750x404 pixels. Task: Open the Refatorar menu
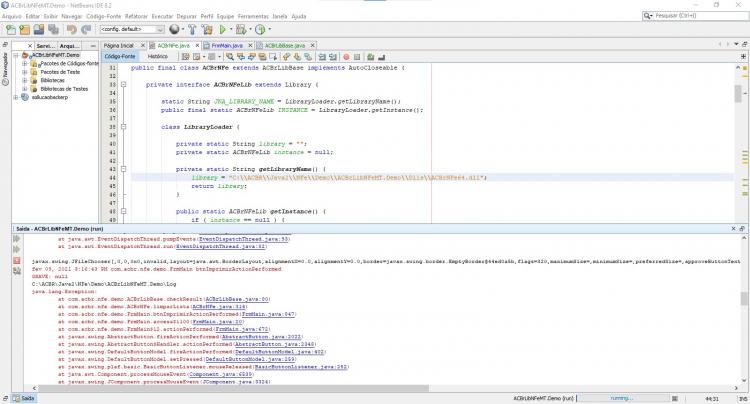(x=136, y=16)
